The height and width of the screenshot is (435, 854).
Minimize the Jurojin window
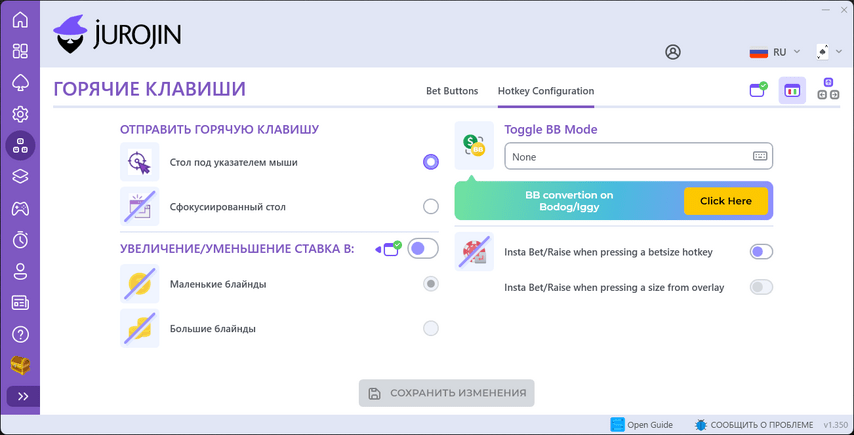click(x=826, y=9)
